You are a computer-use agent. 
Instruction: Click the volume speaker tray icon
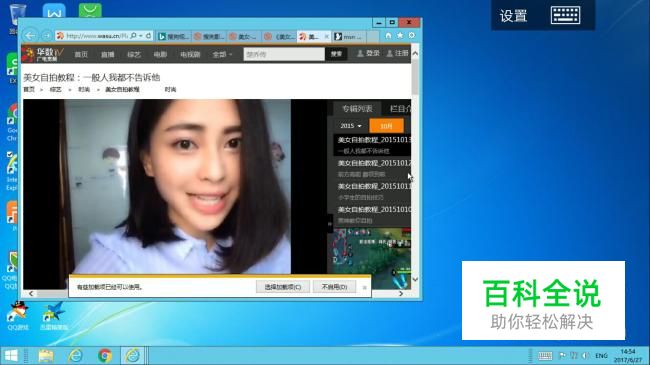point(585,356)
